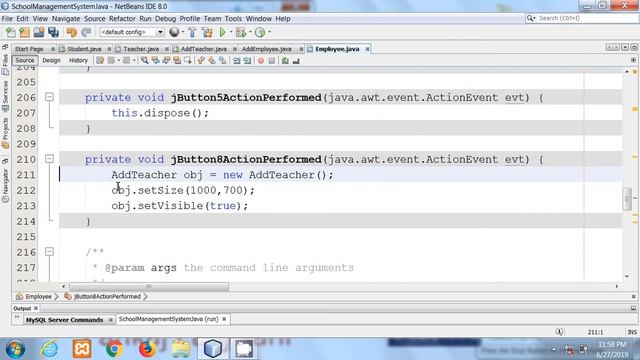Click the globe browser icon in toolbar

point(174,32)
